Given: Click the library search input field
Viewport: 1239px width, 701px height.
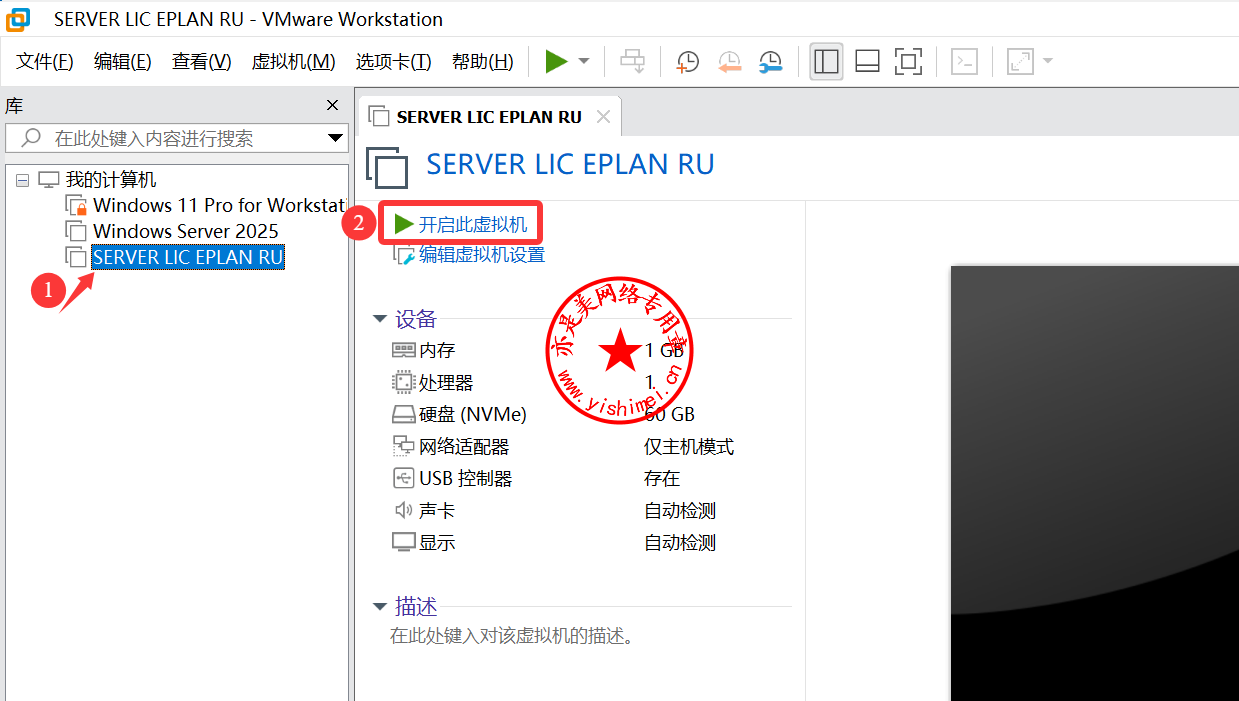Looking at the screenshot, I should pyautogui.click(x=170, y=138).
